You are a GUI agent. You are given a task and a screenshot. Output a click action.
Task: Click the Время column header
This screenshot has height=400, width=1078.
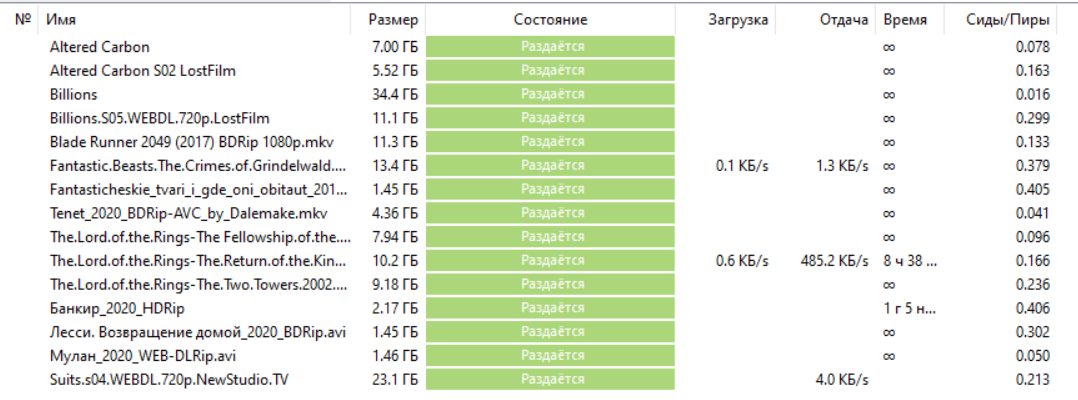(905, 20)
